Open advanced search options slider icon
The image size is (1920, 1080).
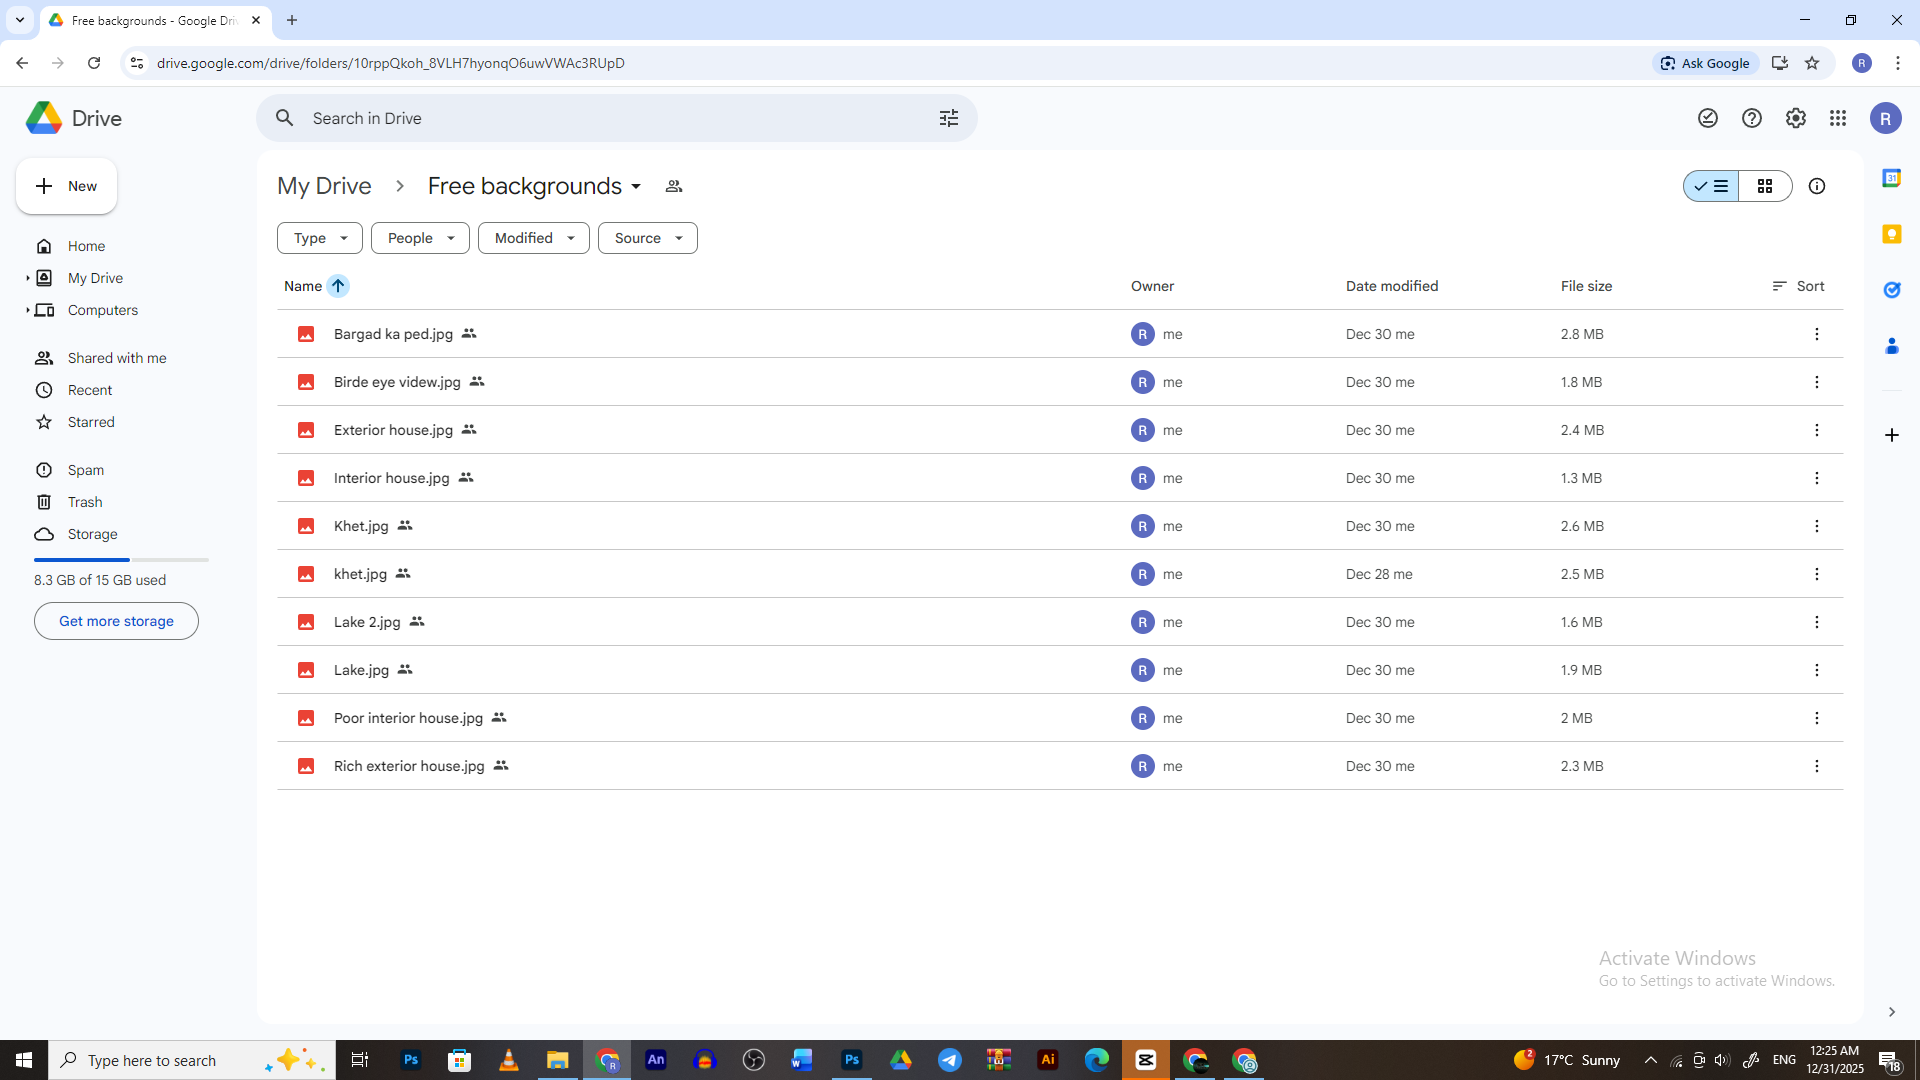coord(948,118)
